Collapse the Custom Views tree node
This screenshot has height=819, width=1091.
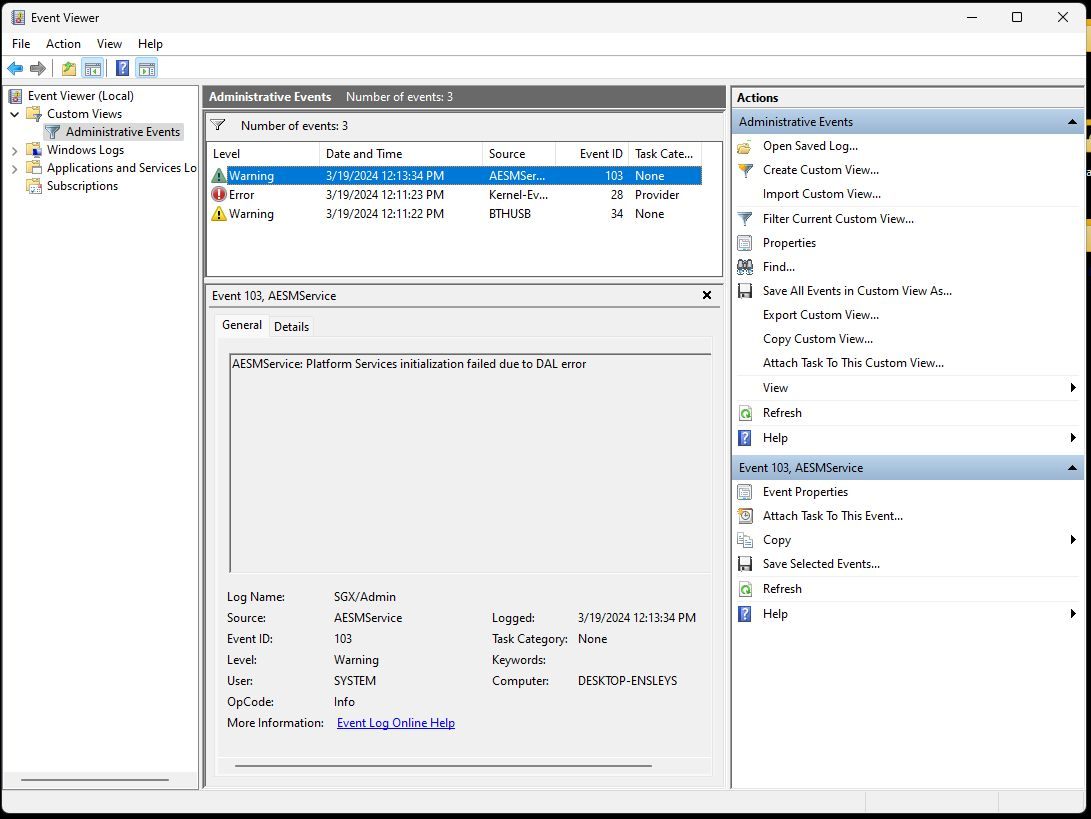[15, 114]
